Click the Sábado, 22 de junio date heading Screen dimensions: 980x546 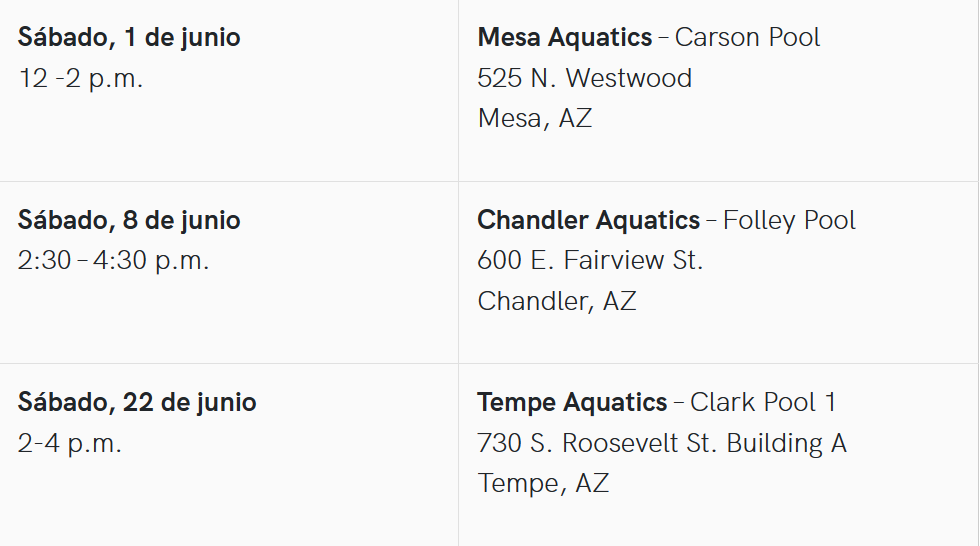137,402
